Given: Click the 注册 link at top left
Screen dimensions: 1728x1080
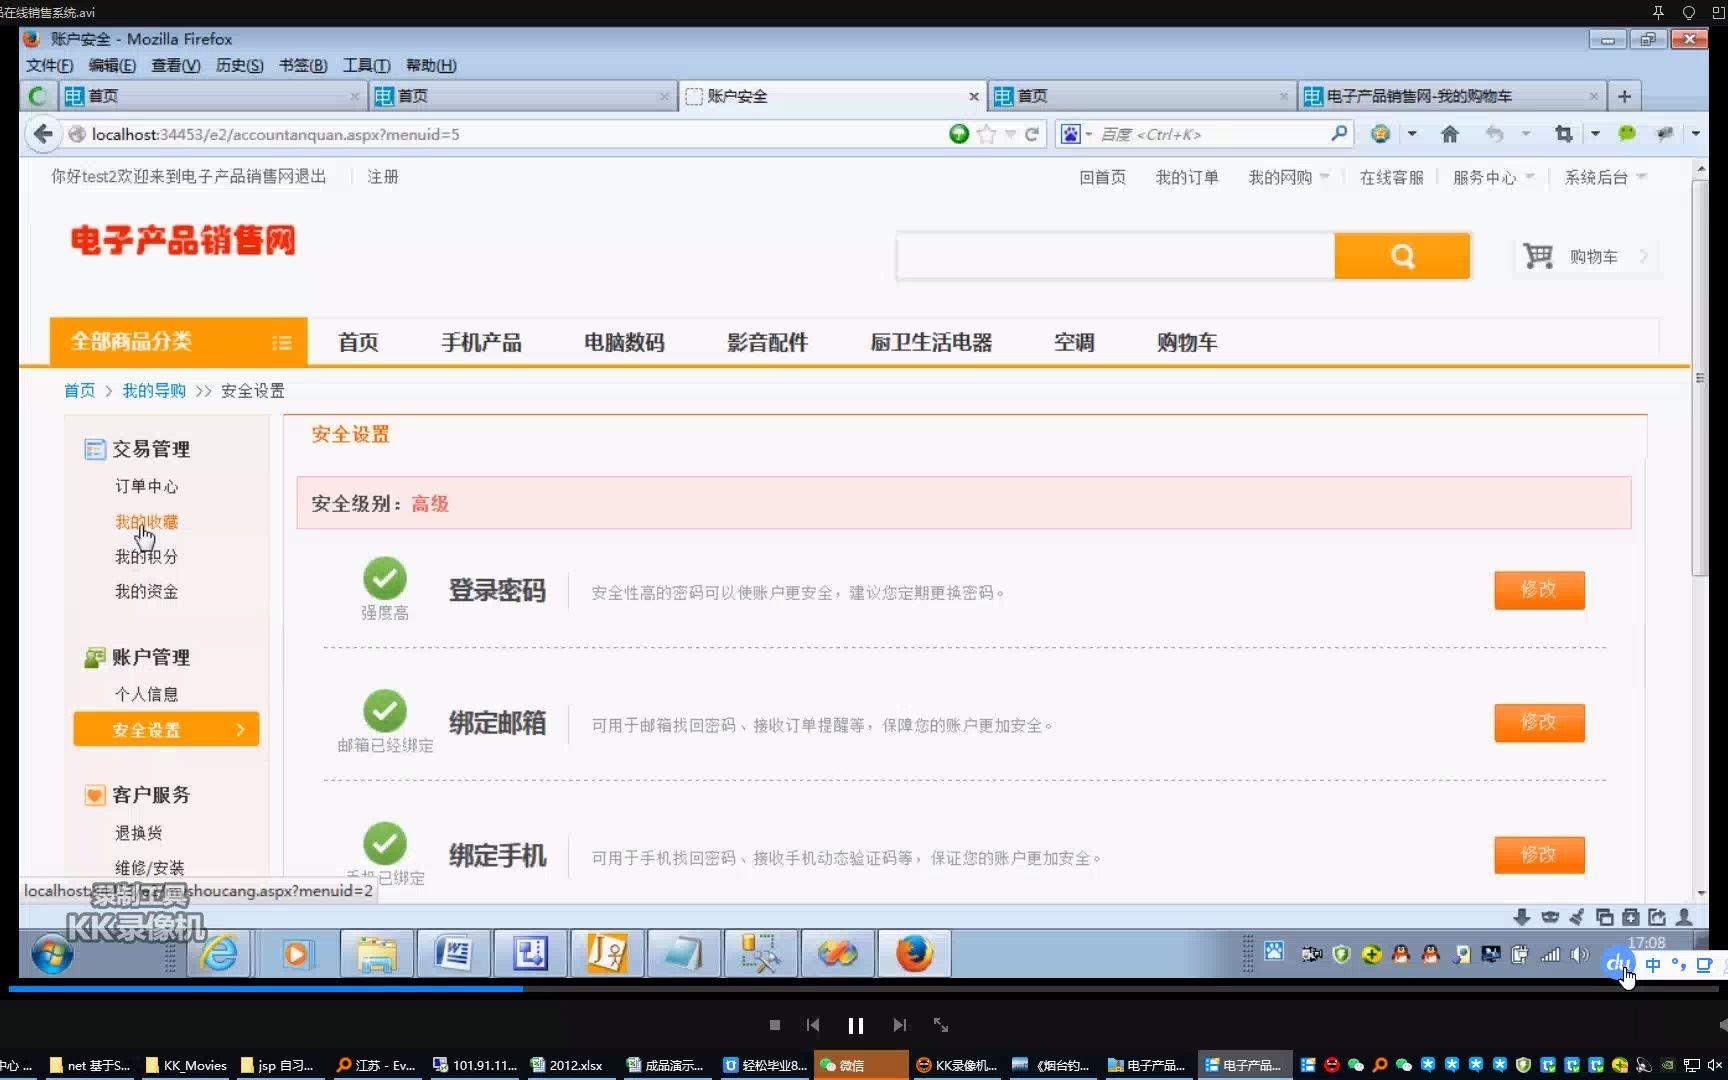Looking at the screenshot, I should click(x=381, y=176).
